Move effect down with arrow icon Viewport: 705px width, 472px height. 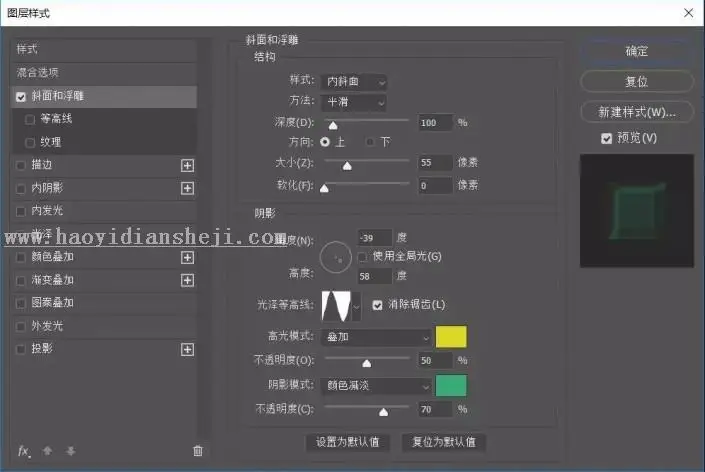[x=71, y=450]
